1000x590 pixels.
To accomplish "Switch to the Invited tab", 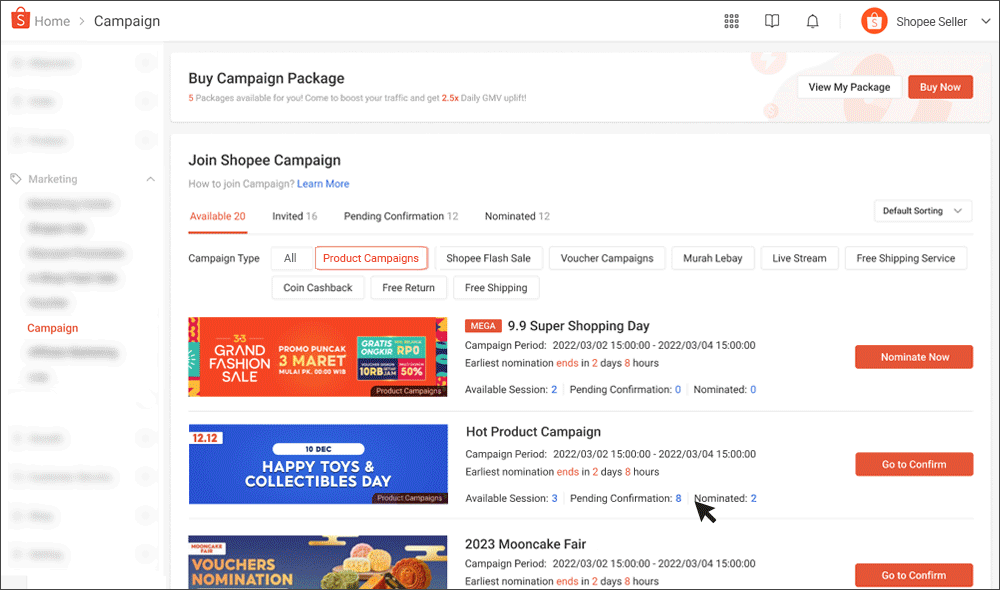I will coord(294,216).
